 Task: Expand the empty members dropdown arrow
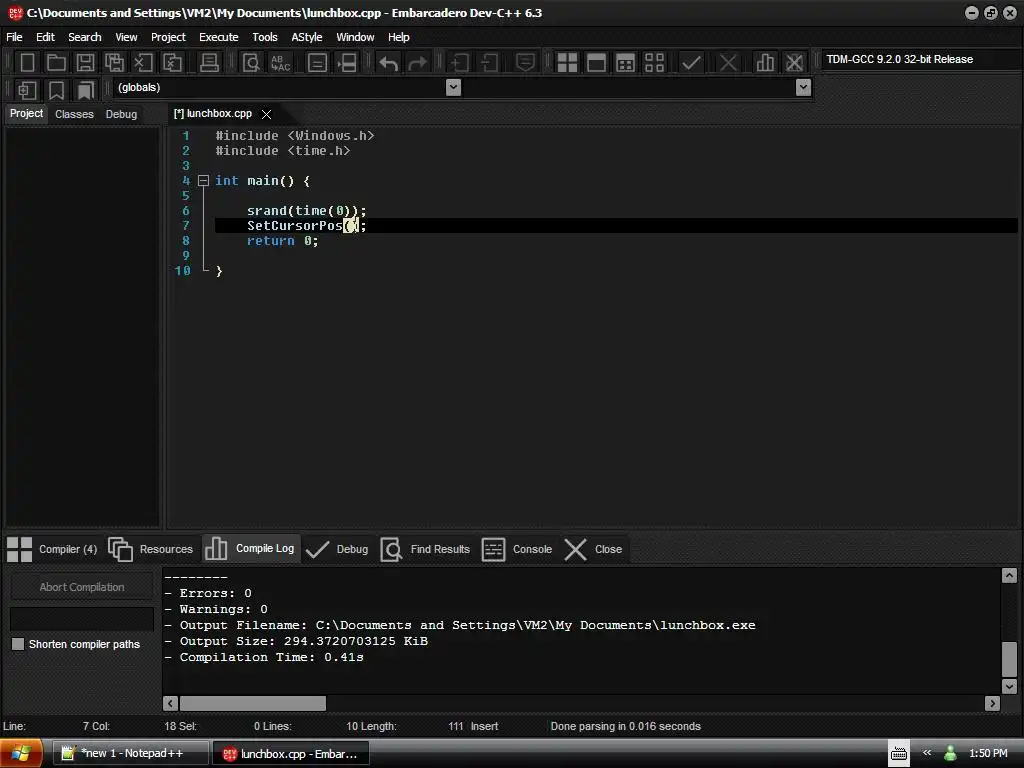pos(803,87)
